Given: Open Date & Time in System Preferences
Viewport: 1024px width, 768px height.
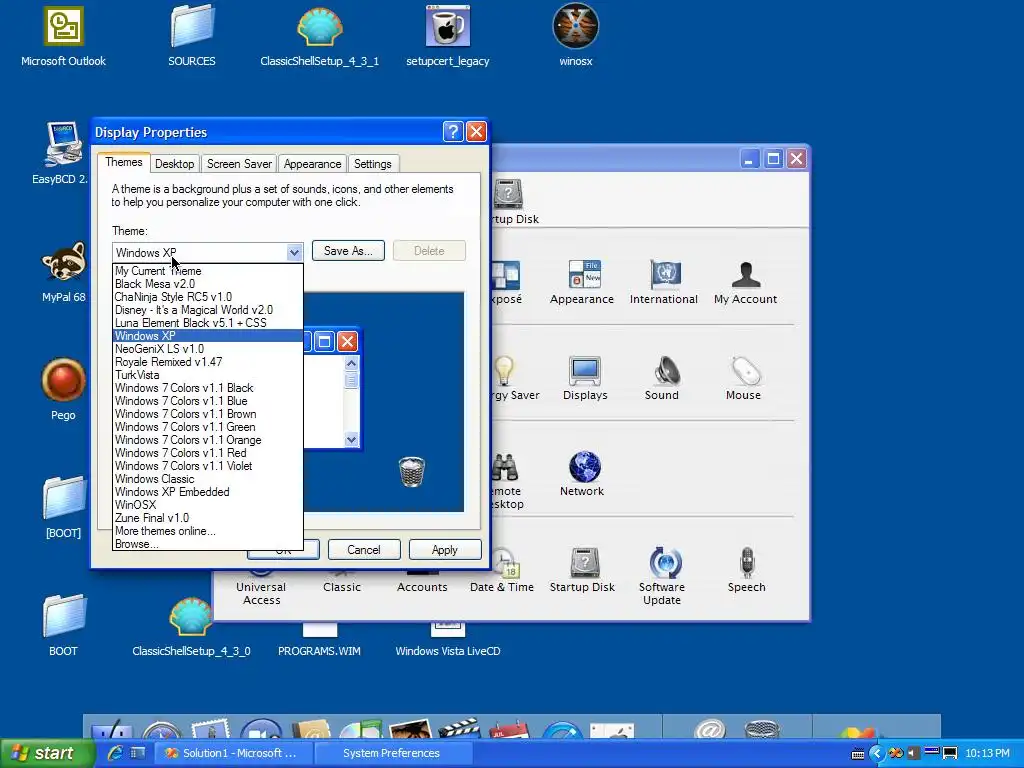Looking at the screenshot, I should pos(502,570).
